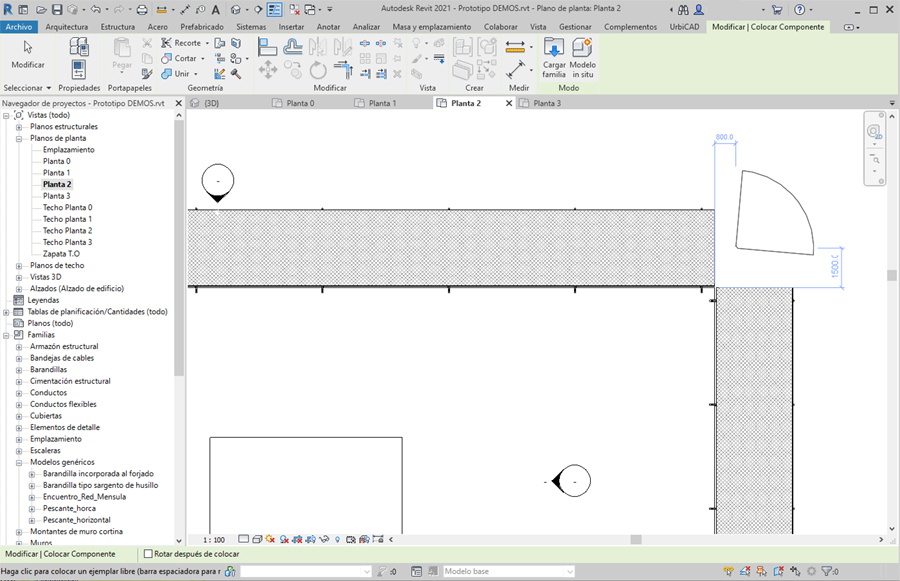Click the Modificar arrow tool
Image resolution: width=900 pixels, height=581 pixels.
click(x=27, y=47)
